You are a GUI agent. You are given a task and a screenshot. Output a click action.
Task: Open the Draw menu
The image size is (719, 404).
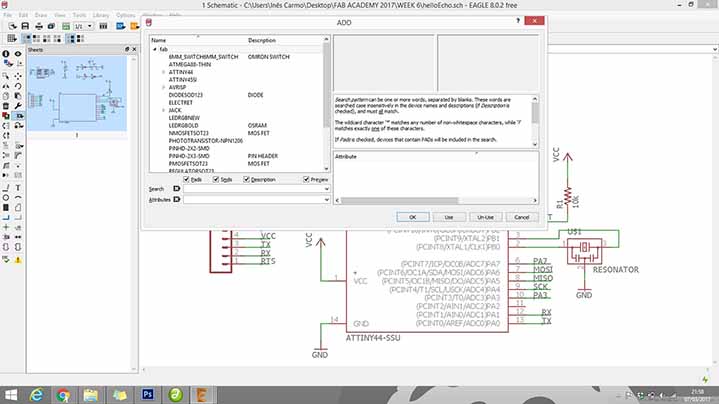40,15
